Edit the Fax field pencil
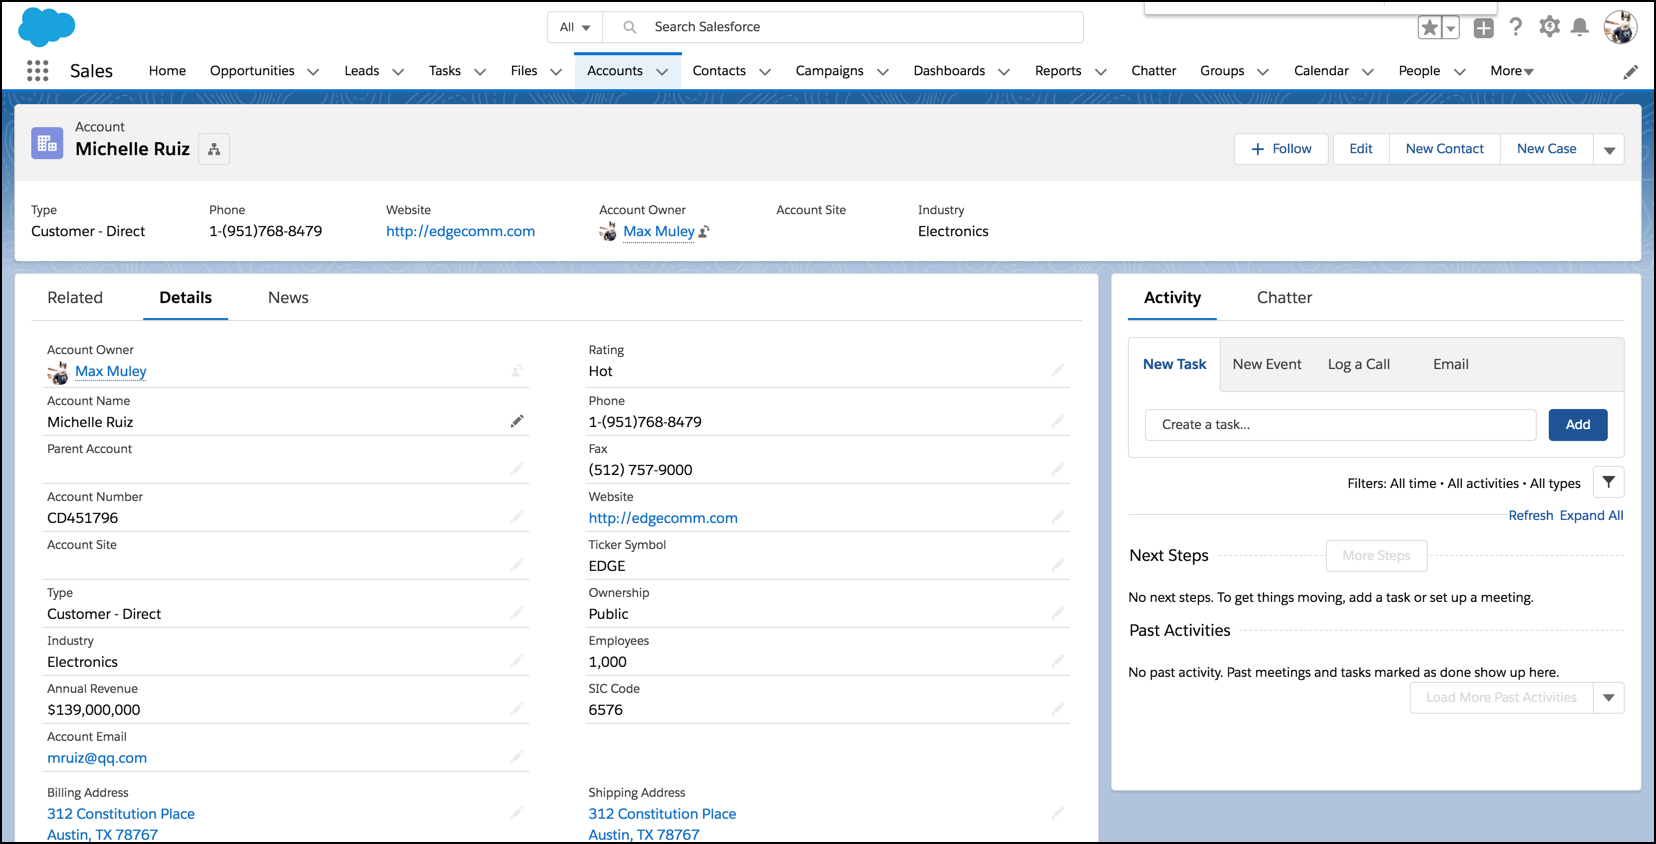This screenshot has height=844, width=1656. (x=1058, y=469)
